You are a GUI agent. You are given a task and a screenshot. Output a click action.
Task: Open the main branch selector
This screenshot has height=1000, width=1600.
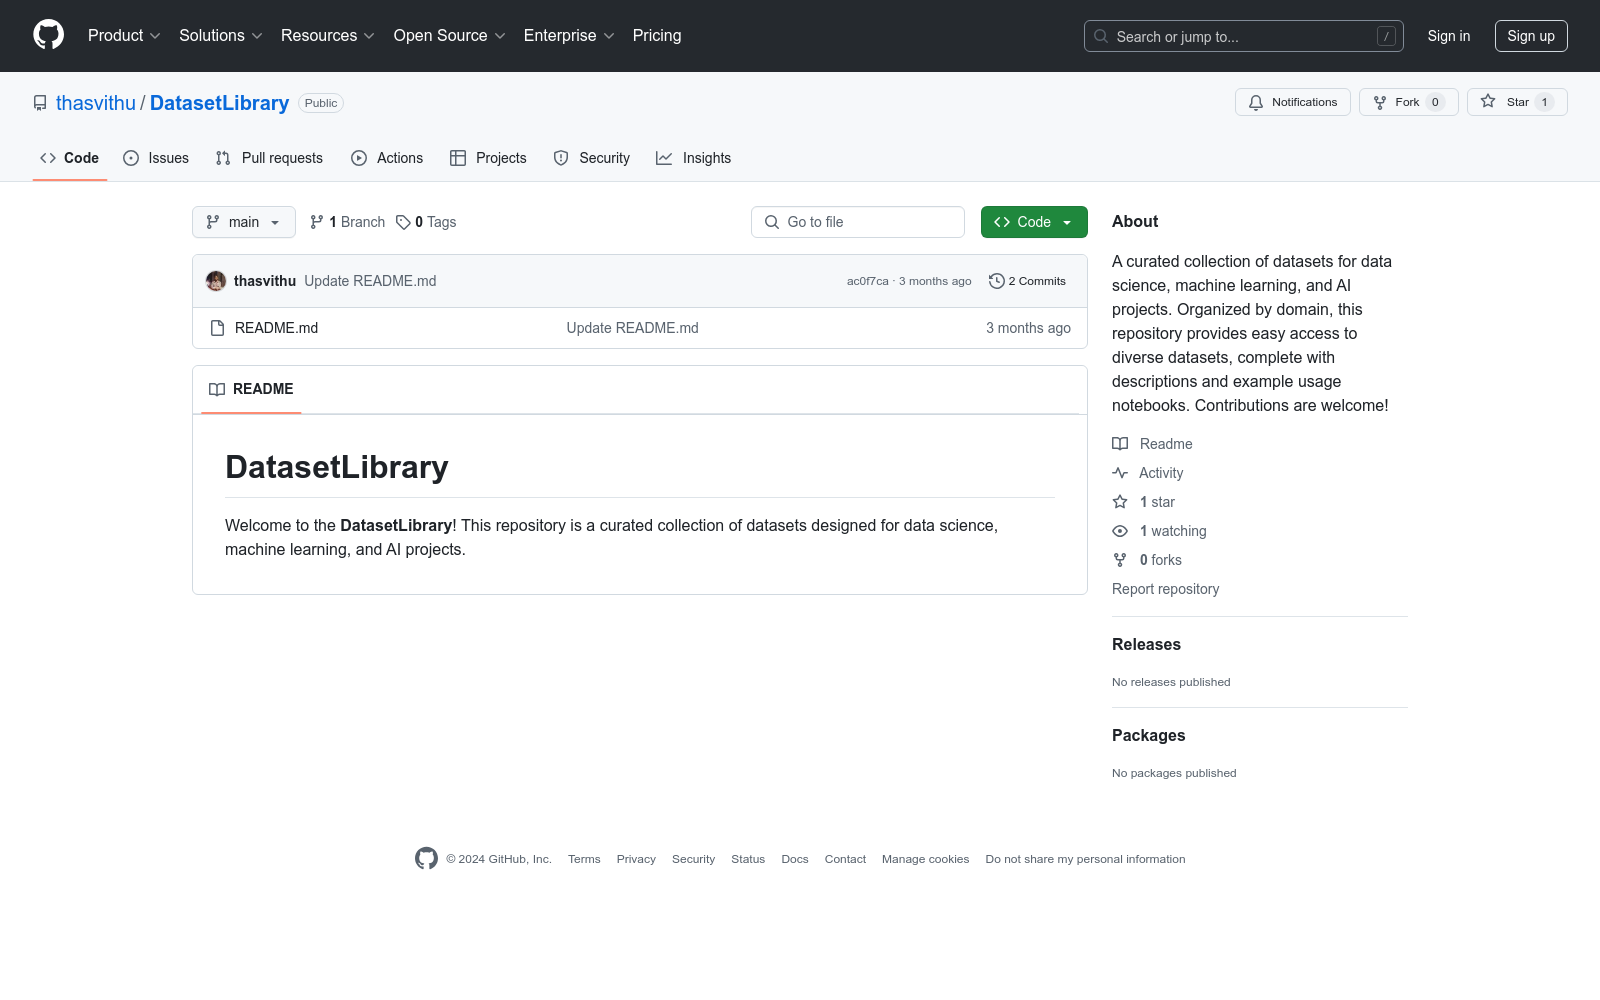click(x=244, y=222)
